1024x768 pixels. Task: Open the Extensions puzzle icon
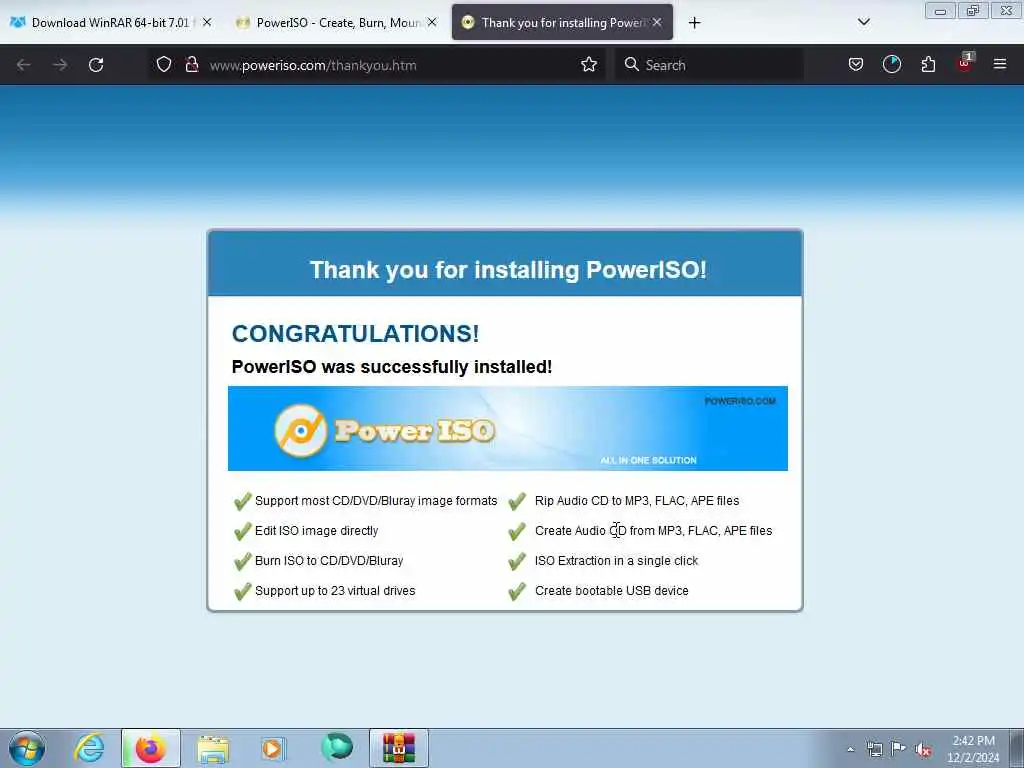(928, 65)
